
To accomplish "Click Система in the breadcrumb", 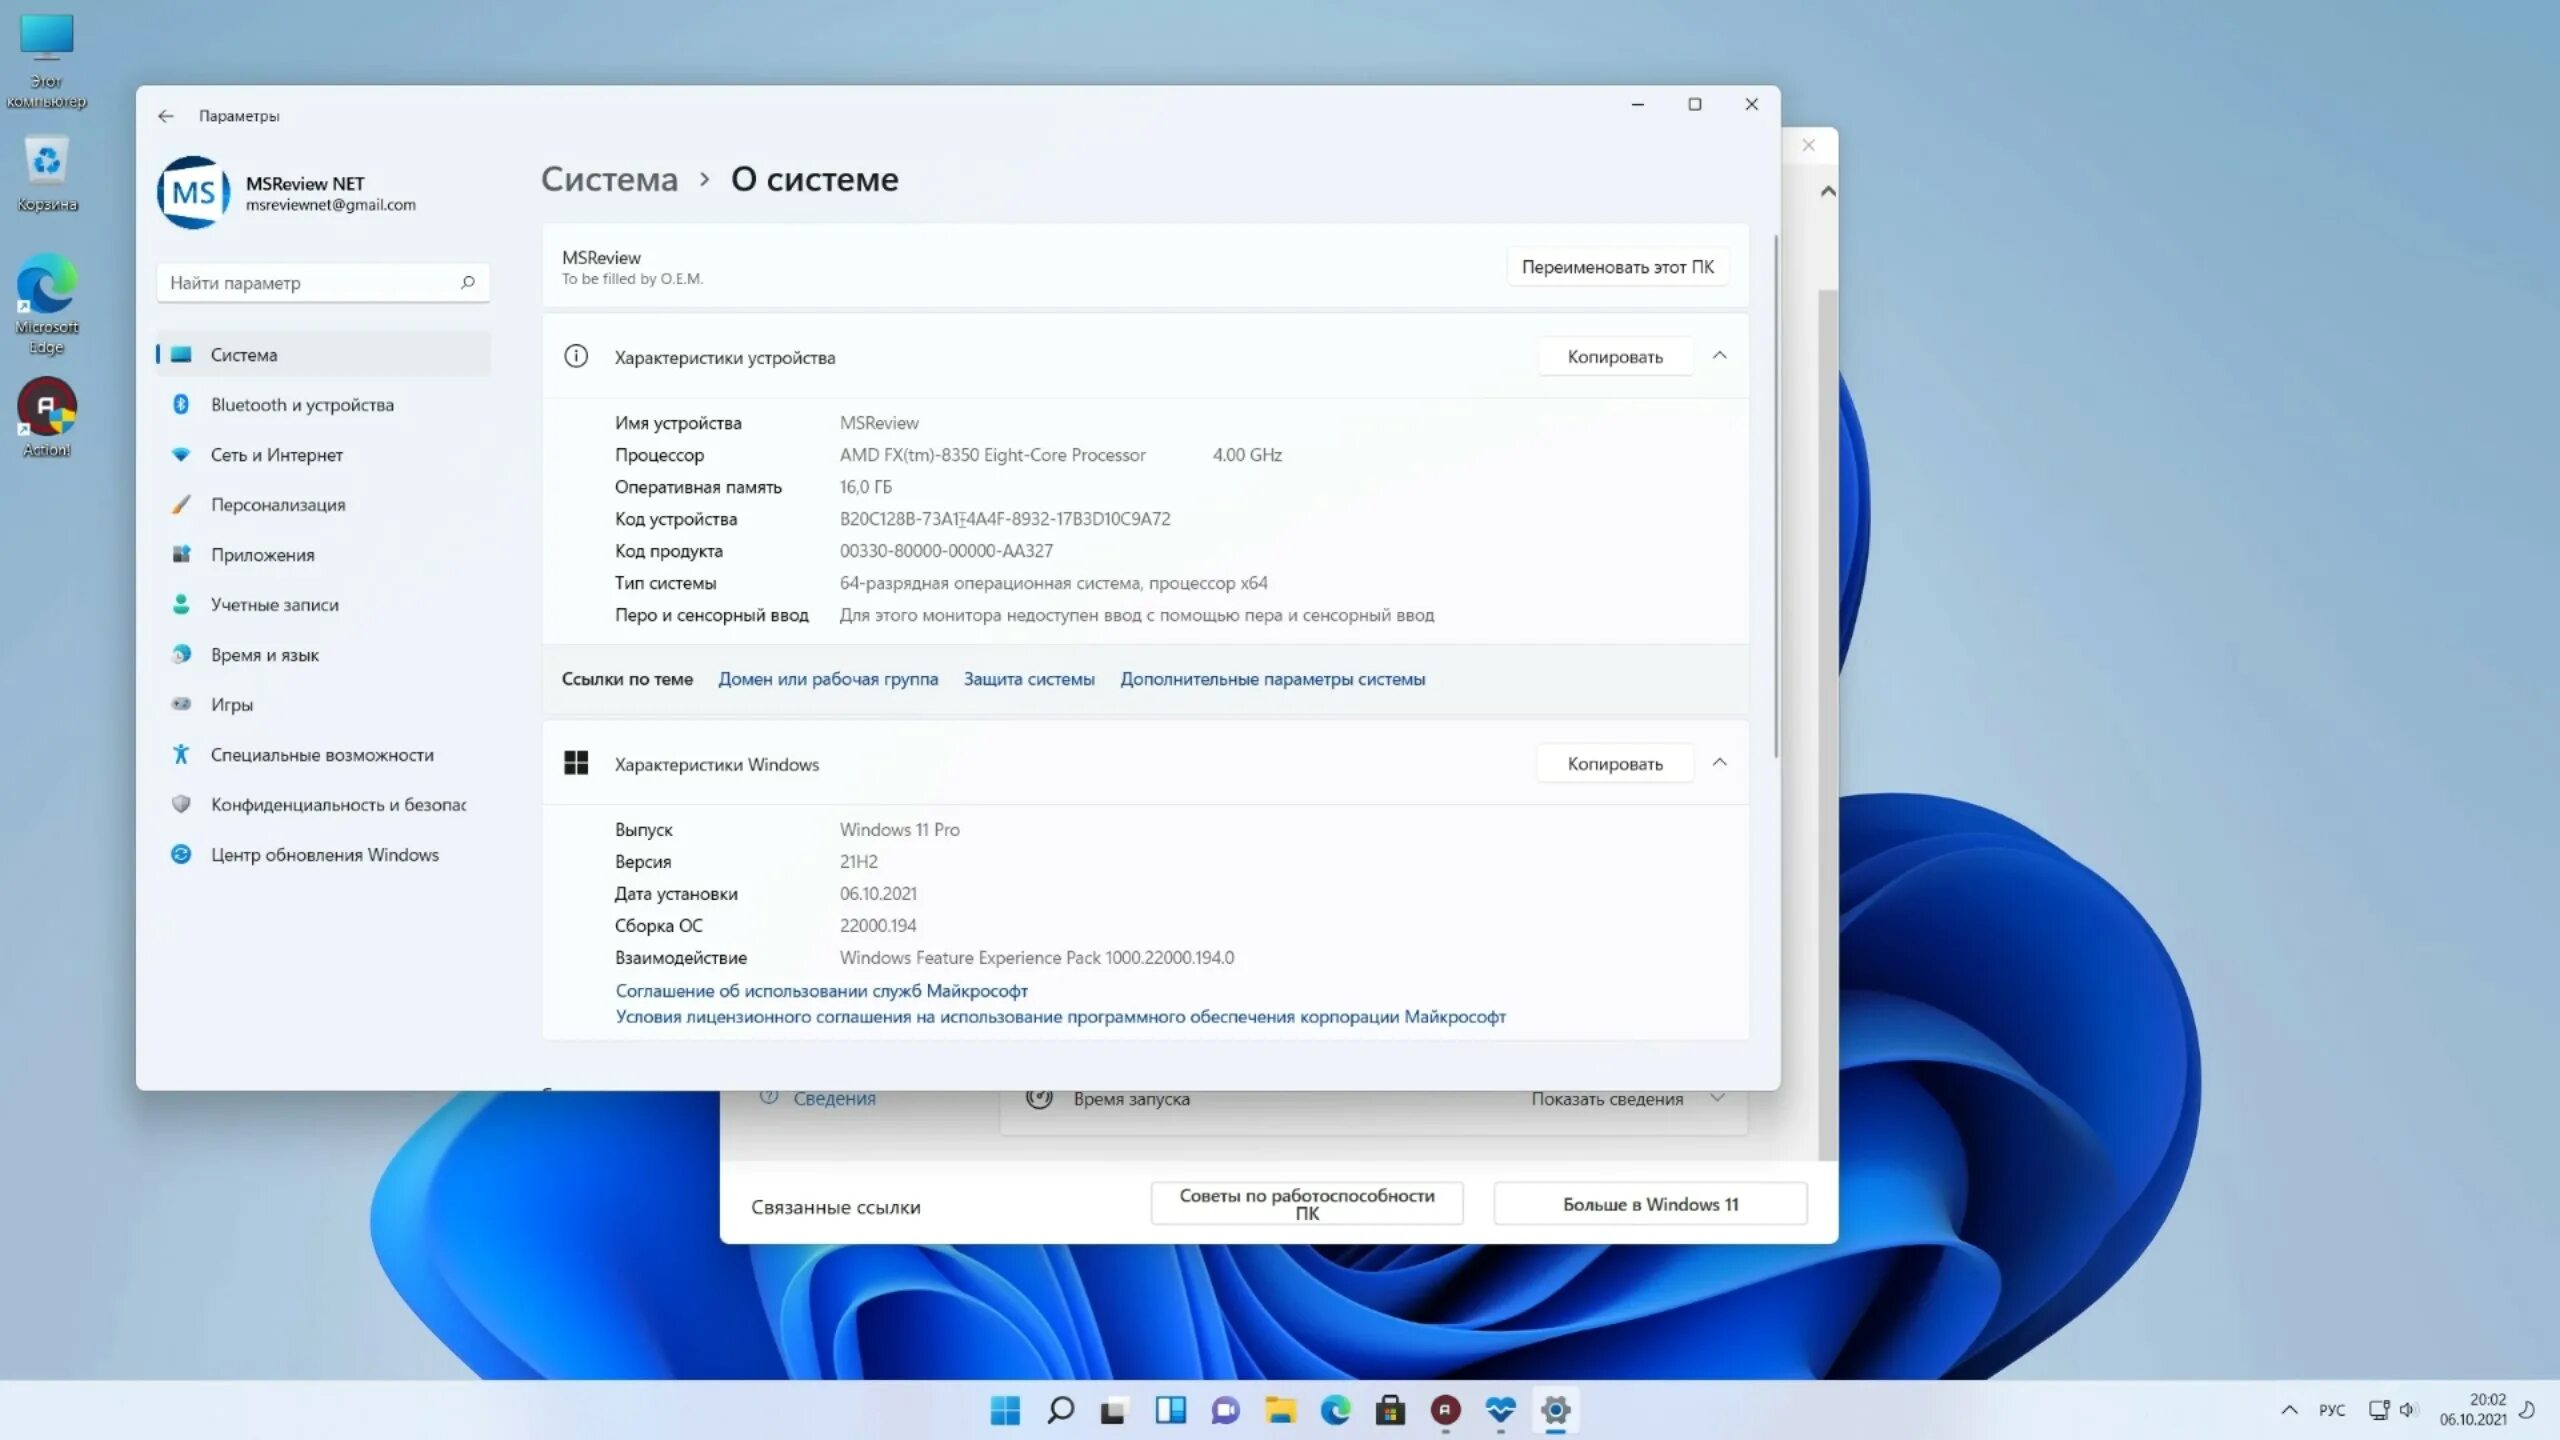I will click(609, 179).
